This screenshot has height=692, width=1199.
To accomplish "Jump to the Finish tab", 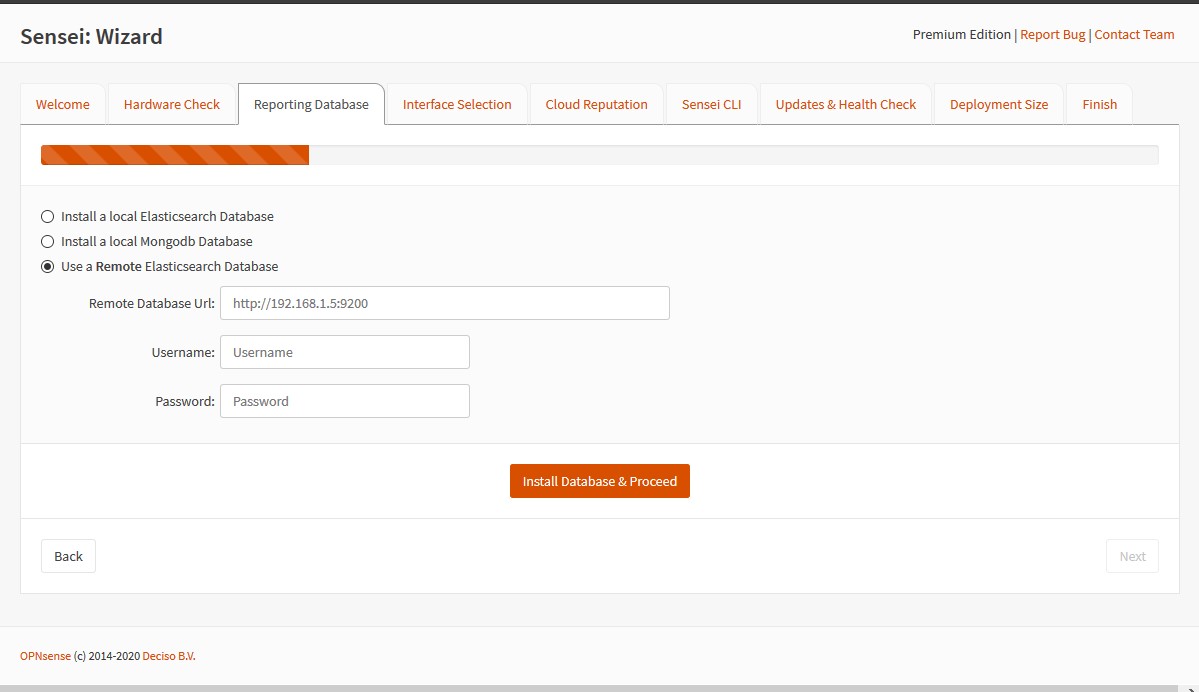I will [1099, 103].
